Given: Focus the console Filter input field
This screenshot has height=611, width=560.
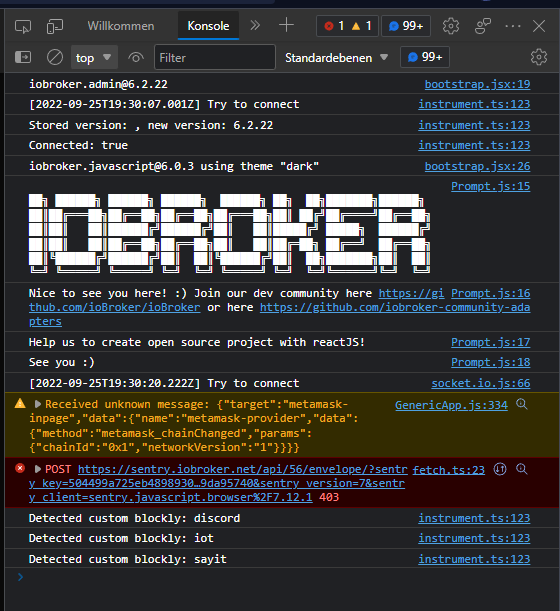Looking at the screenshot, I should [215, 58].
